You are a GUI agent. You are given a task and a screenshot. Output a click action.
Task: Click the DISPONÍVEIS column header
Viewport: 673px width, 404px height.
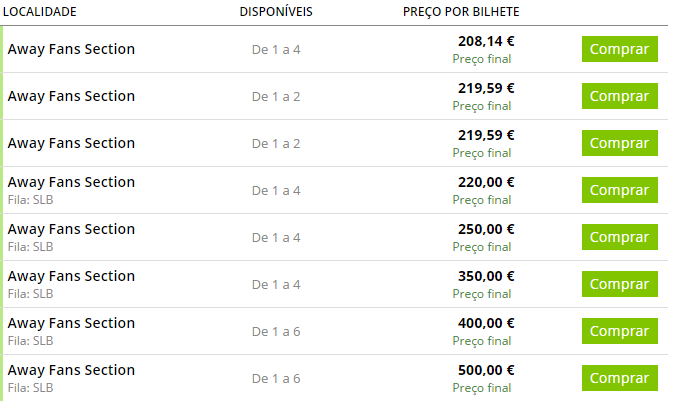276,11
